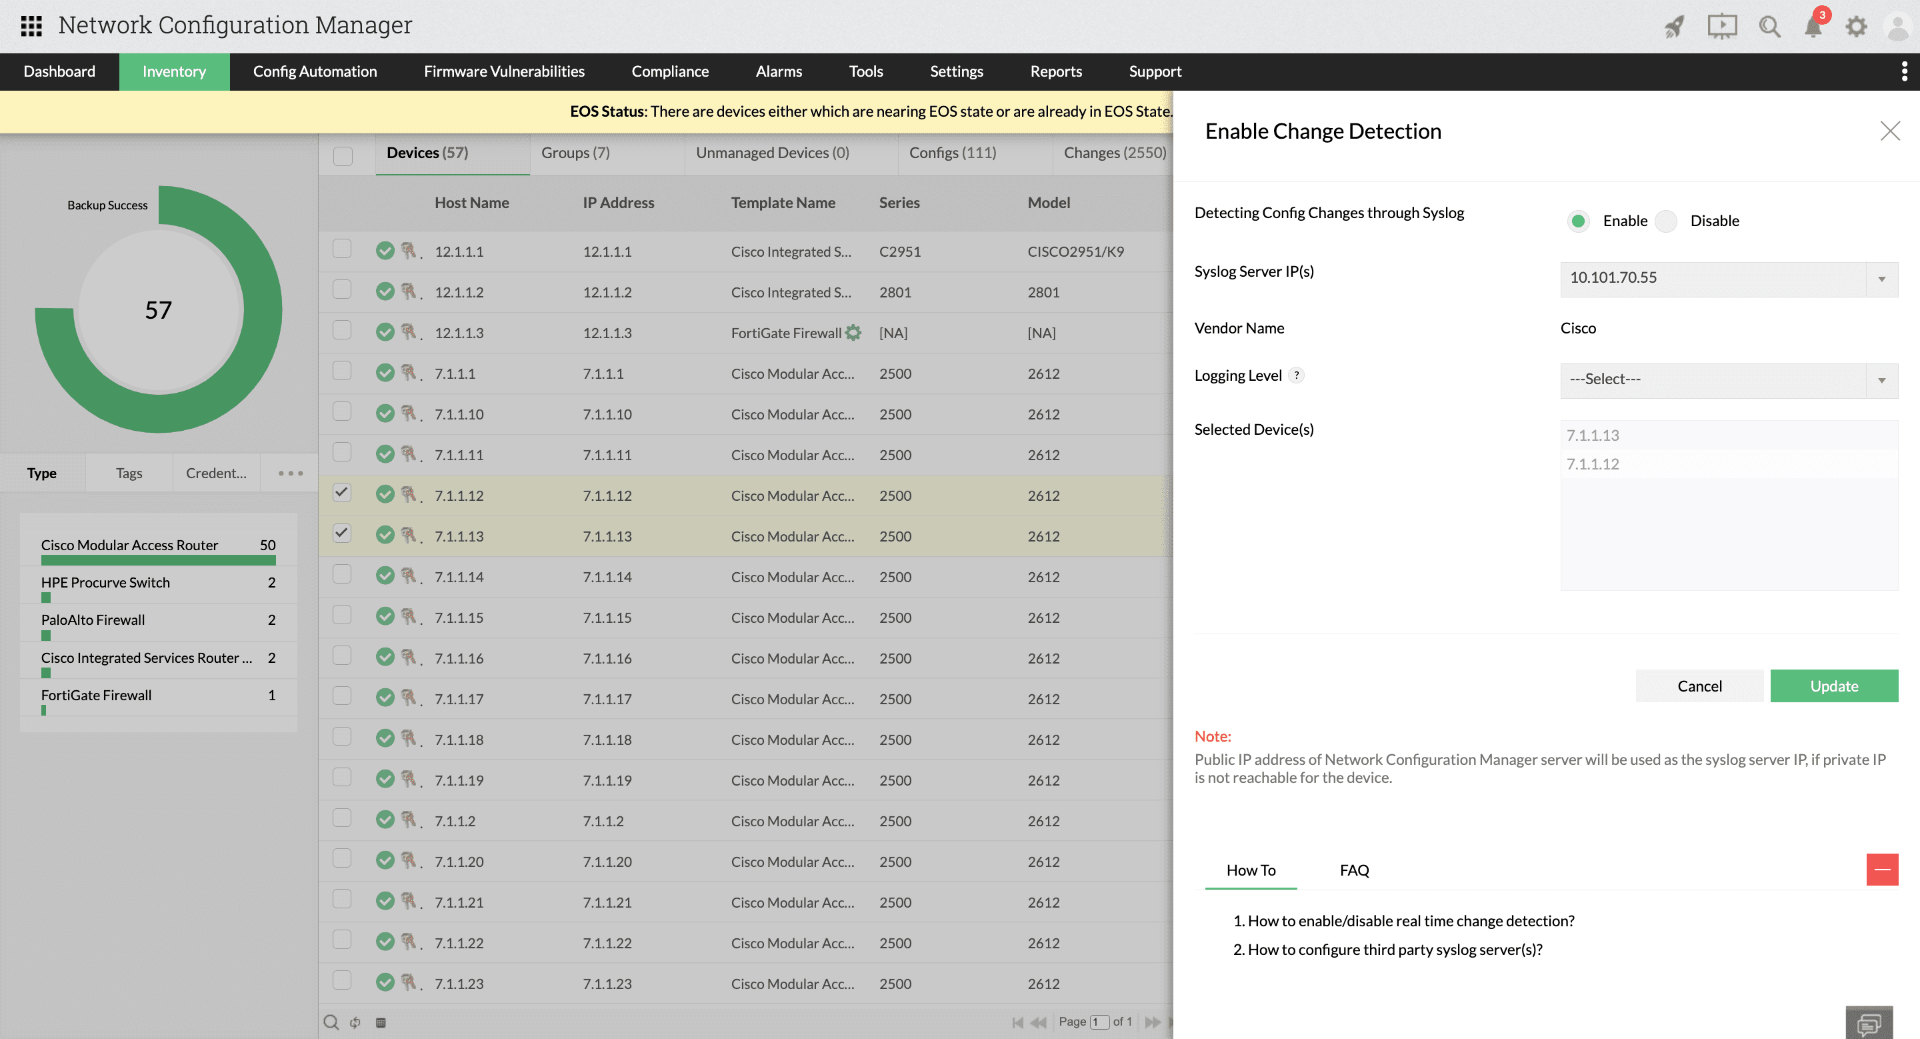The image size is (1920, 1039).
Task: Open the Compliance menu
Action: click(670, 71)
